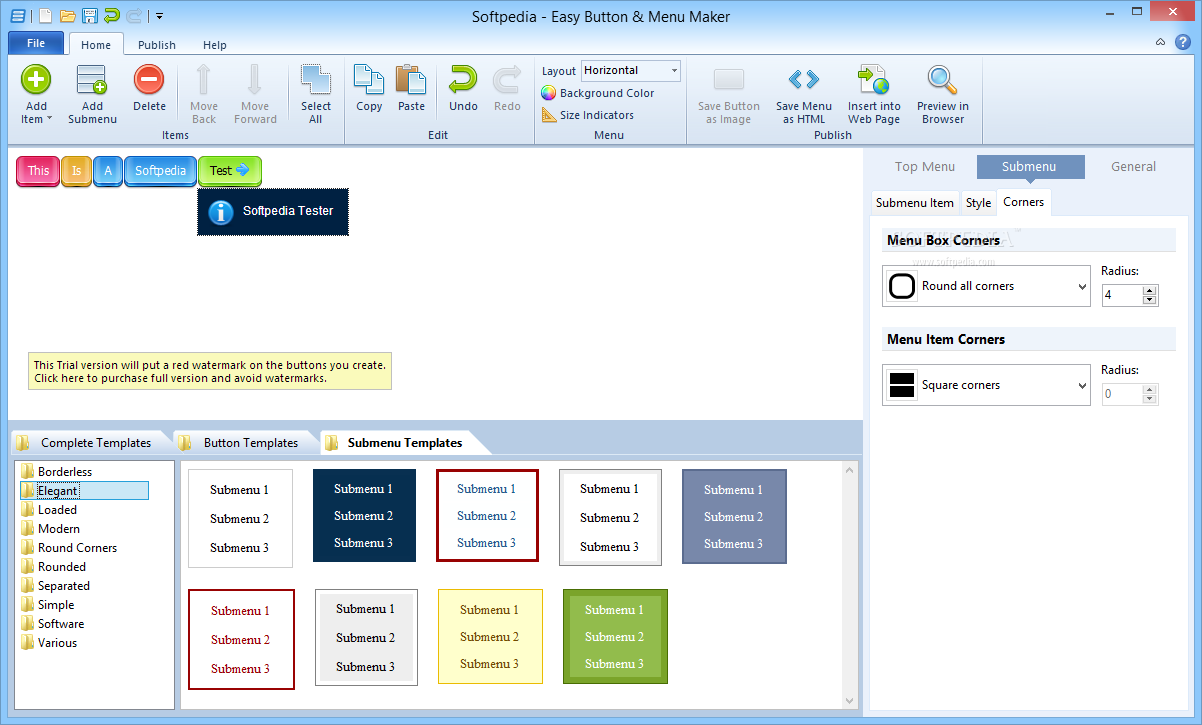Click the Save quick access icon
Screen dimensions: 1202x725
click(x=90, y=16)
